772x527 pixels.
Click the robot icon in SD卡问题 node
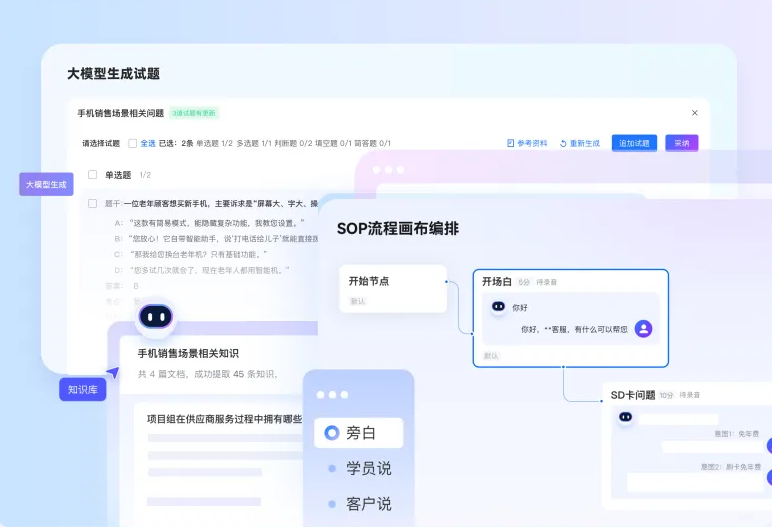(x=626, y=417)
